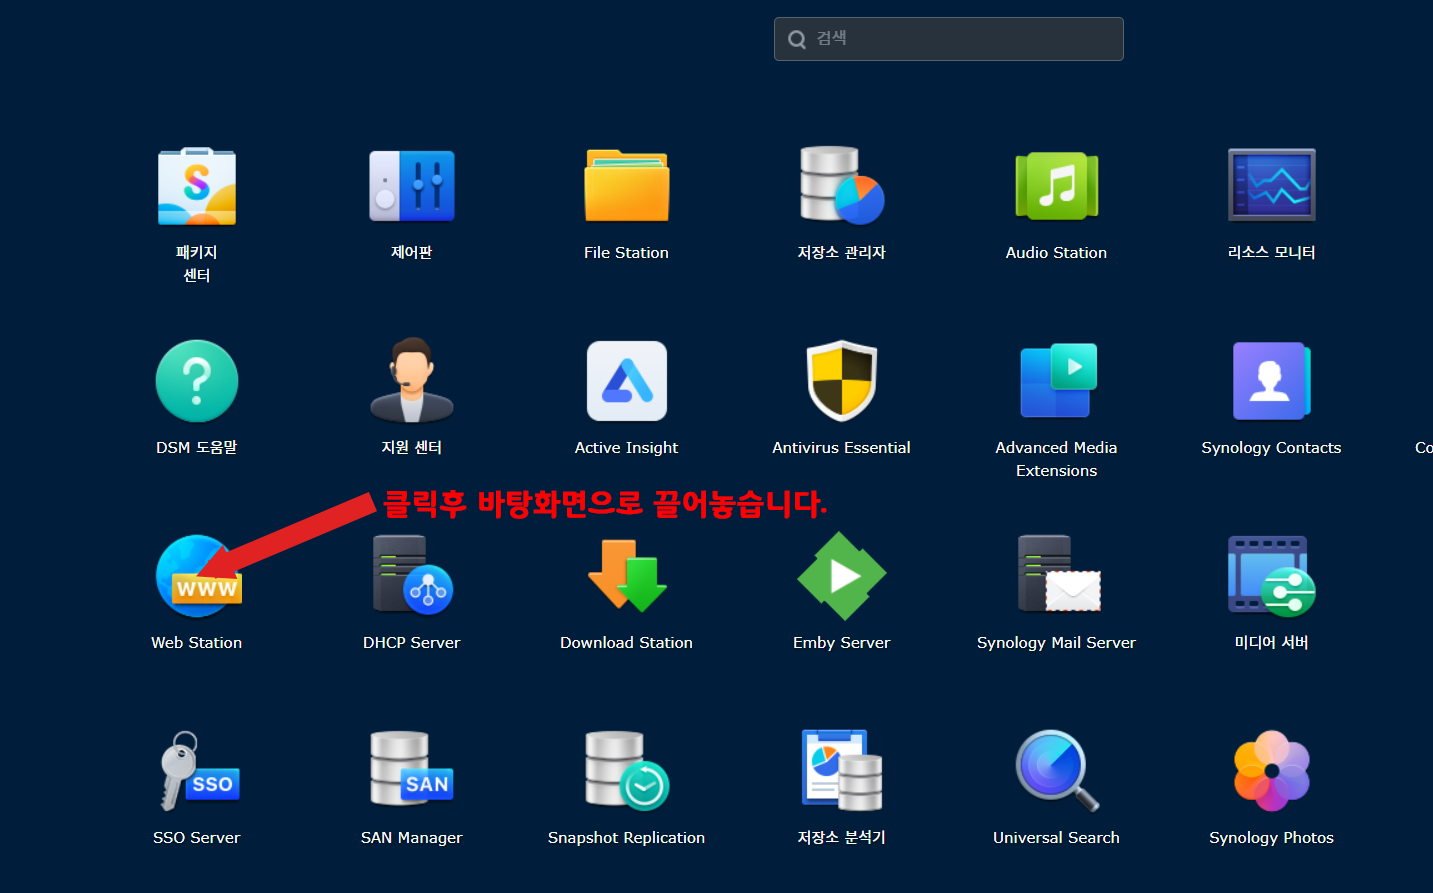Click the "Audio Station" label text
Screen dimensions: 1433x893
[1057, 253]
